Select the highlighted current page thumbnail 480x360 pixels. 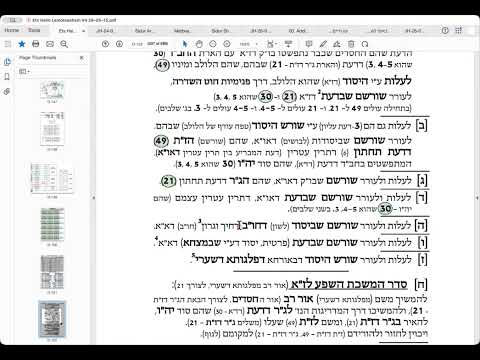tap(52, 319)
